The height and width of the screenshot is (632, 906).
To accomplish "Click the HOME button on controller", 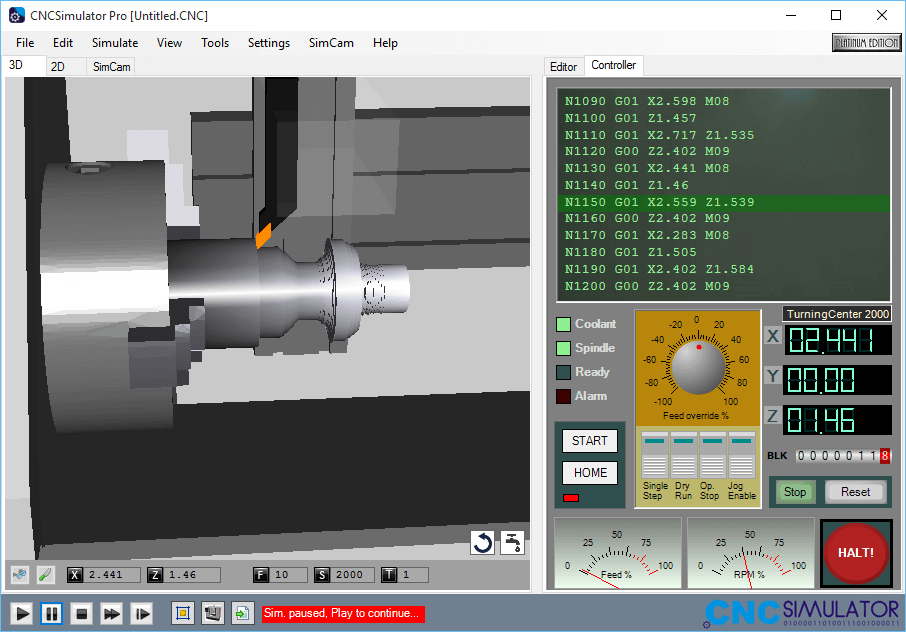I will (590, 473).
